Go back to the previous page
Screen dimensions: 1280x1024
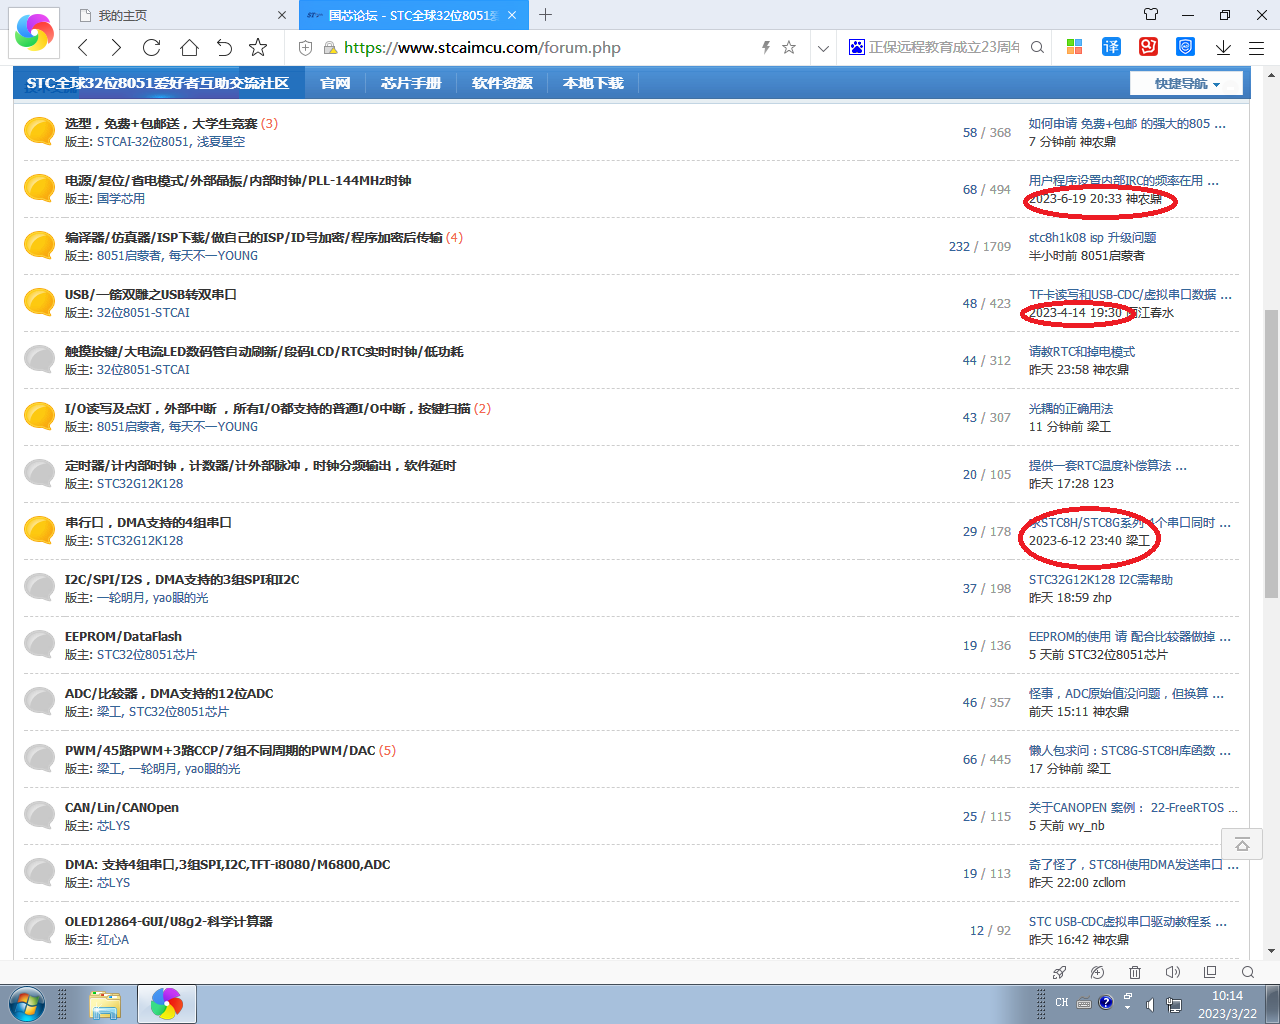pyautogui.click(x=83, y=47)
